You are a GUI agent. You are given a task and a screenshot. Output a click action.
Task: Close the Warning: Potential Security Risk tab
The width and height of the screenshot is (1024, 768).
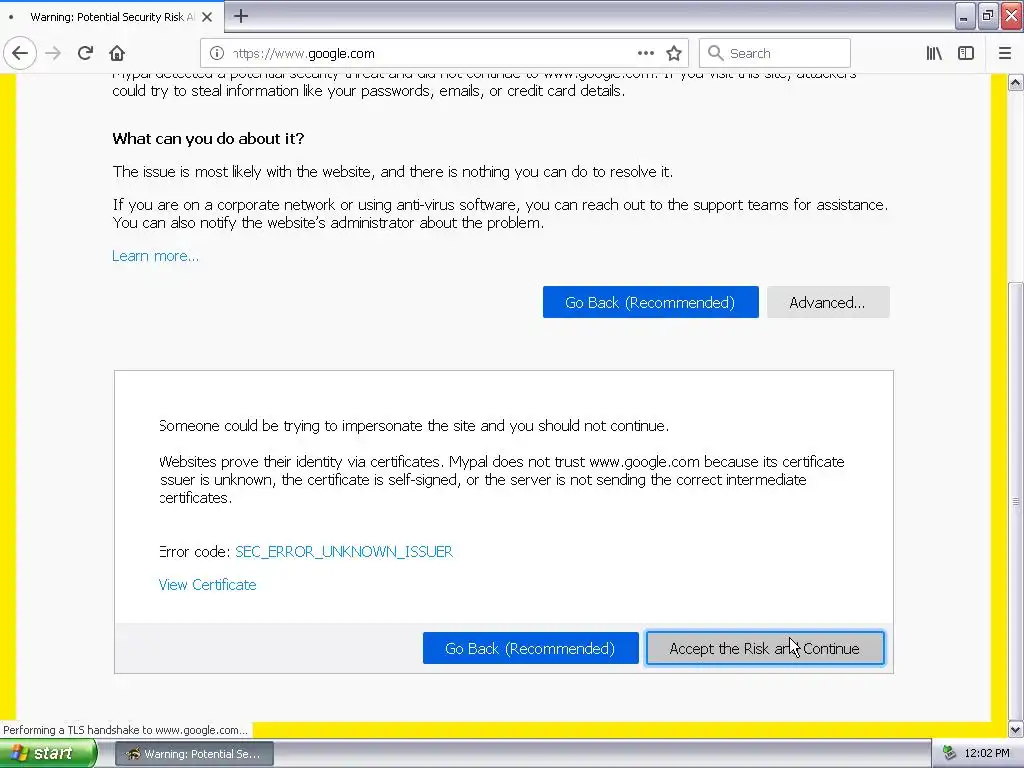point(207,17)
